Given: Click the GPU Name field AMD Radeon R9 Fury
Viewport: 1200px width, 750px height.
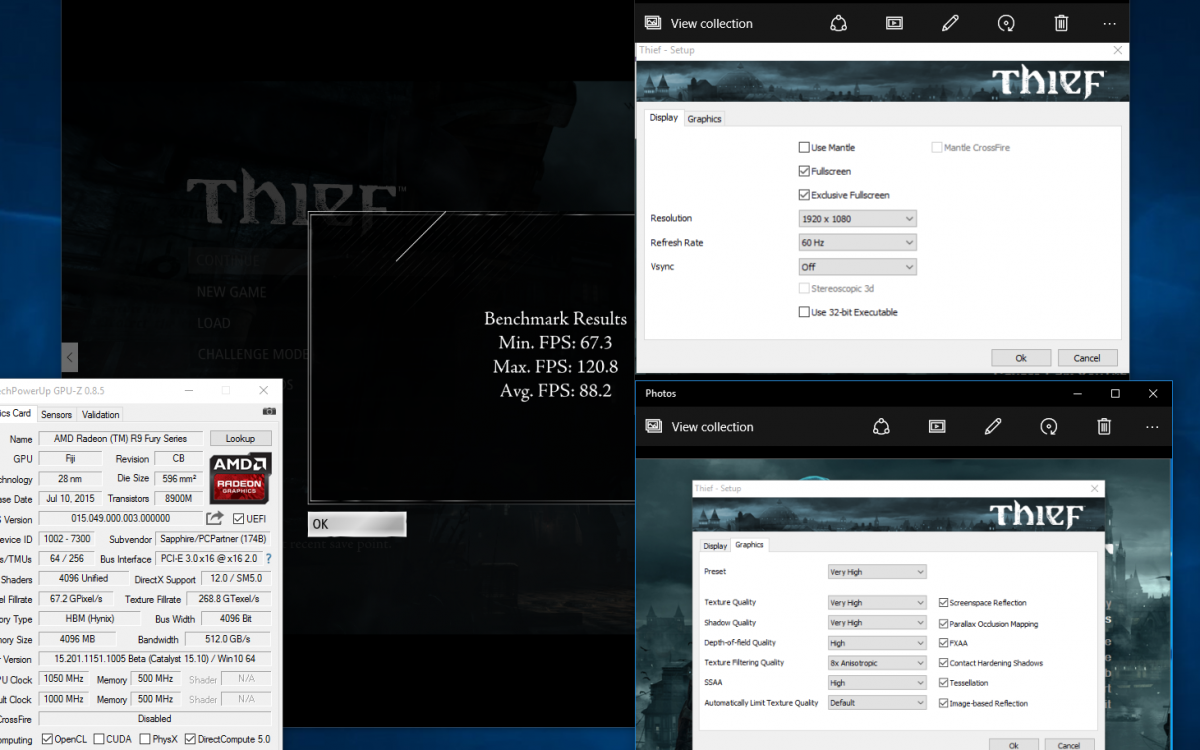Looking at the screenshot, I should point(120,438).
